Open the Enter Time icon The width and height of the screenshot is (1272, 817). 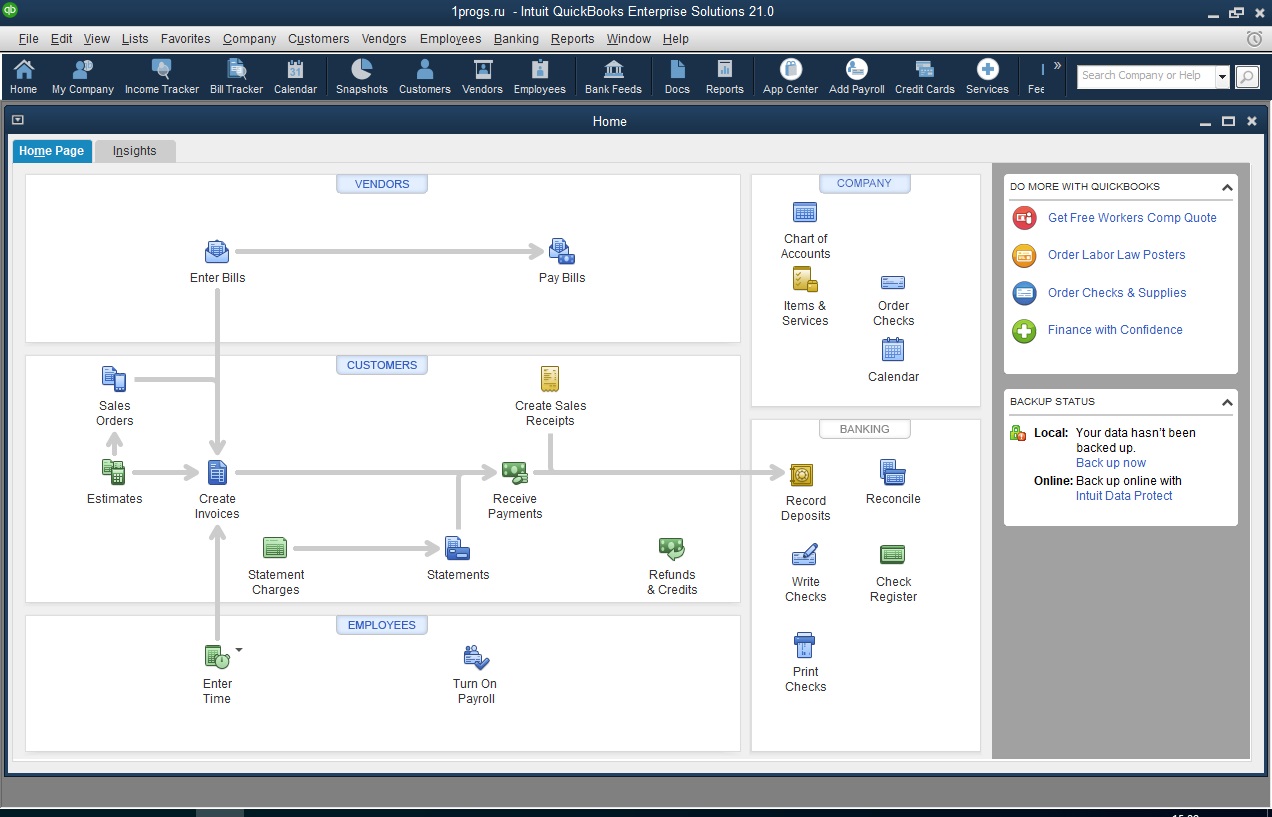(217, 657)
